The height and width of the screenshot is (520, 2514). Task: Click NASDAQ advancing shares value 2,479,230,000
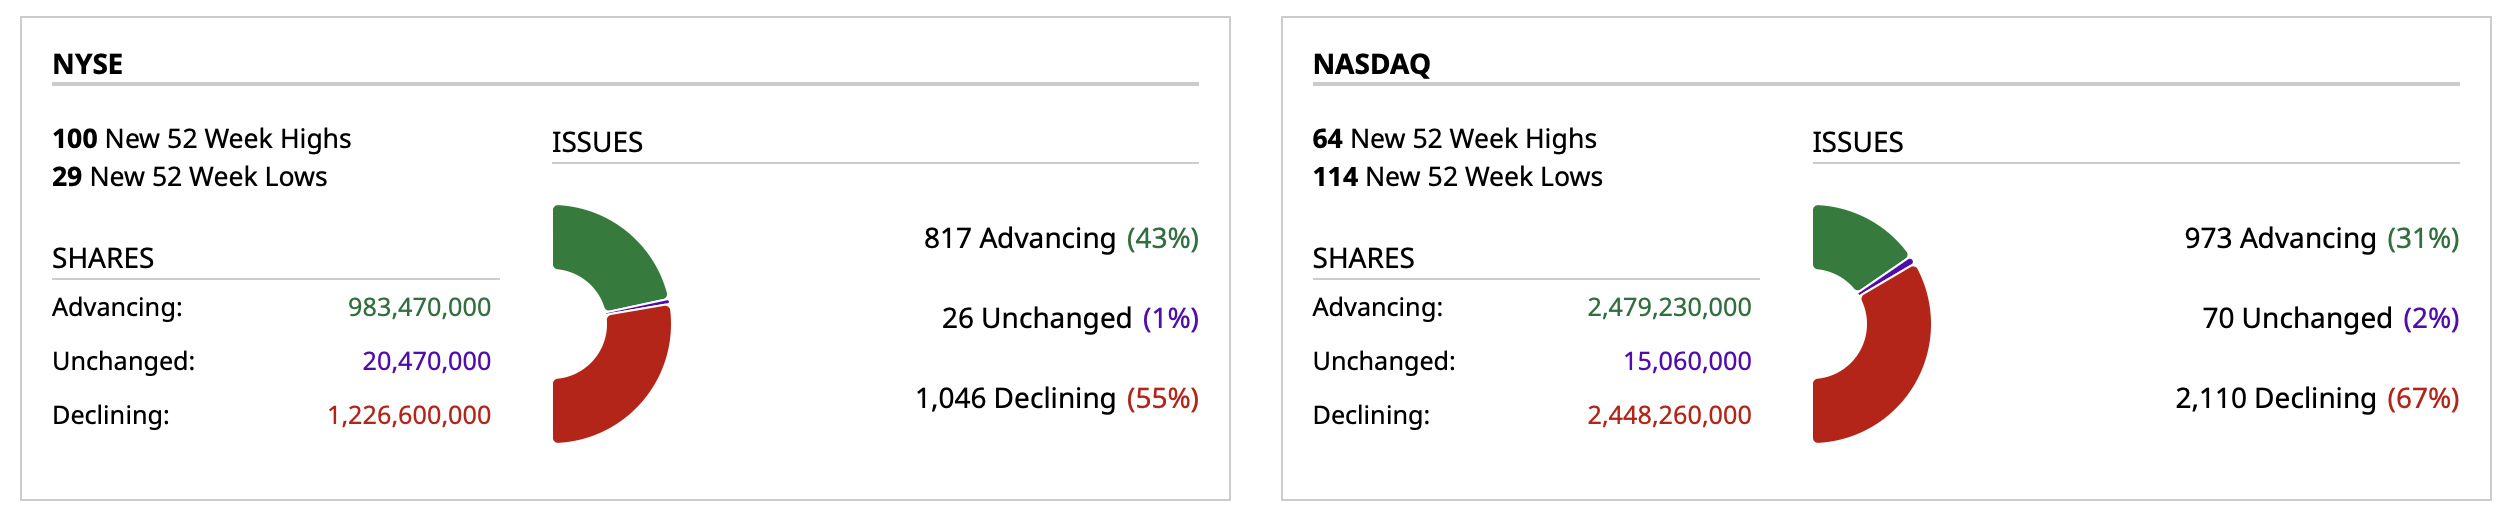(1669, 307)
